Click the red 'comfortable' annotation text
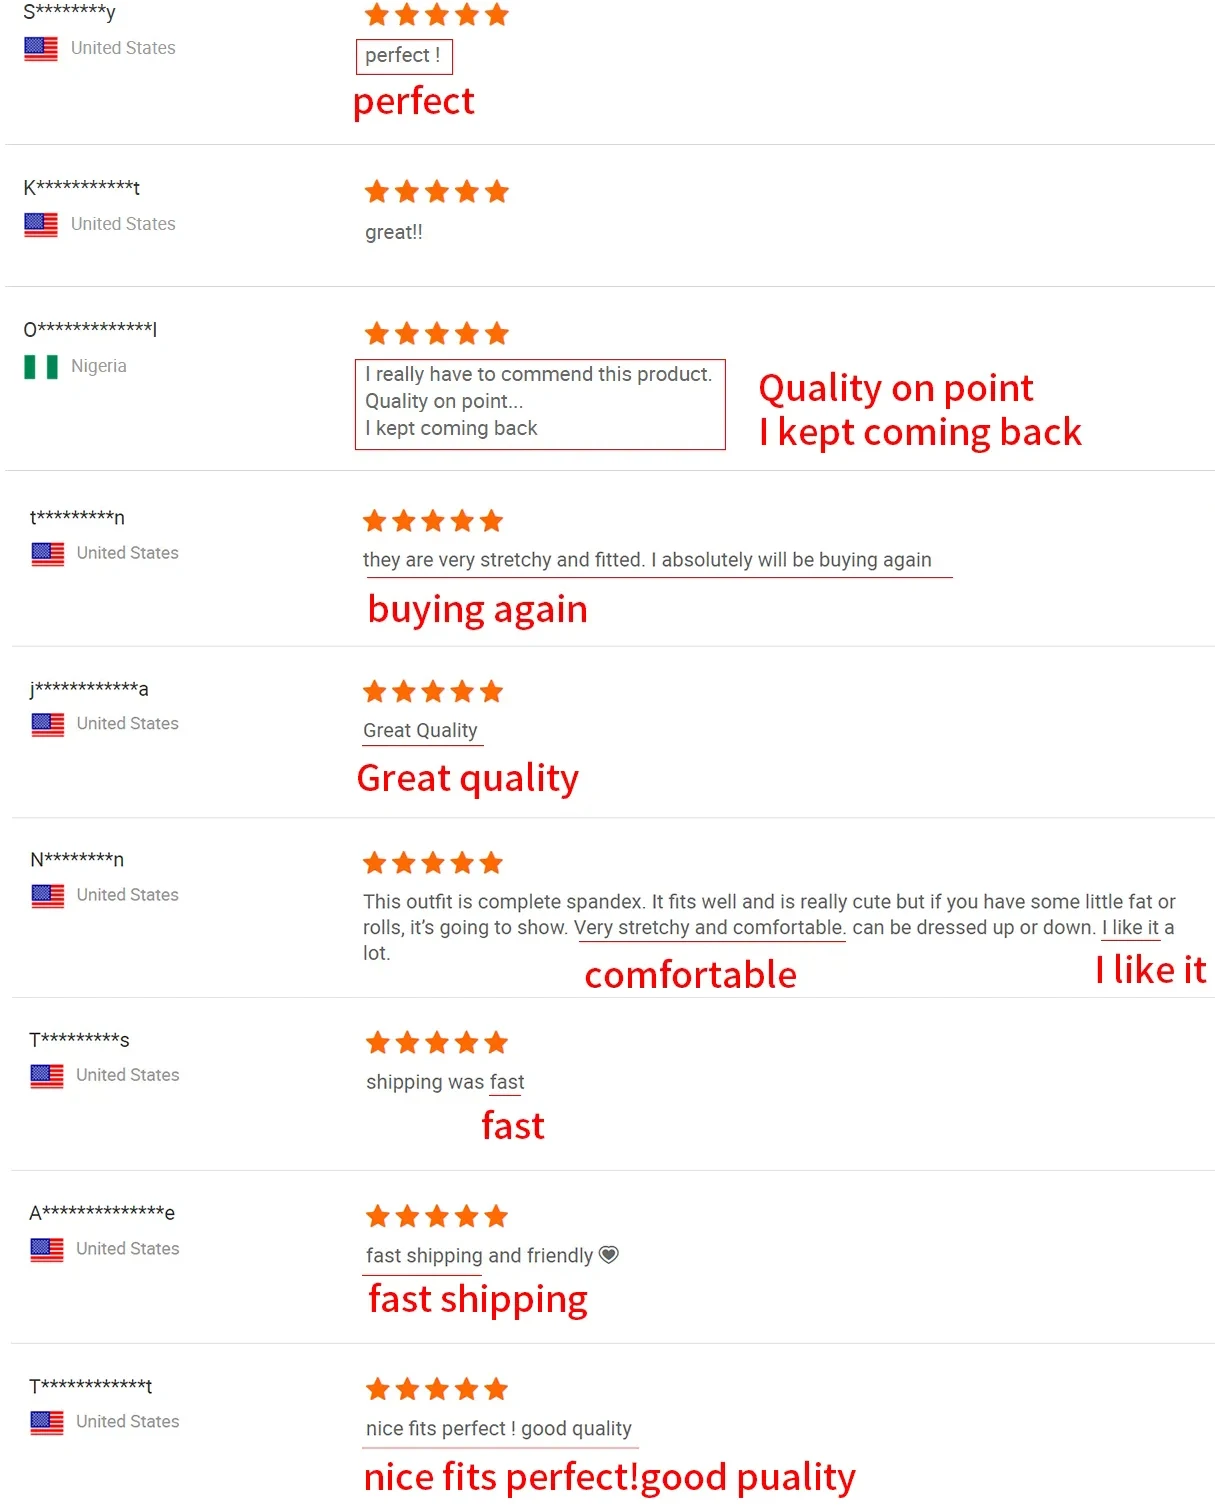The width and height of the screenshot is (1215, 1505). (690, 975)
